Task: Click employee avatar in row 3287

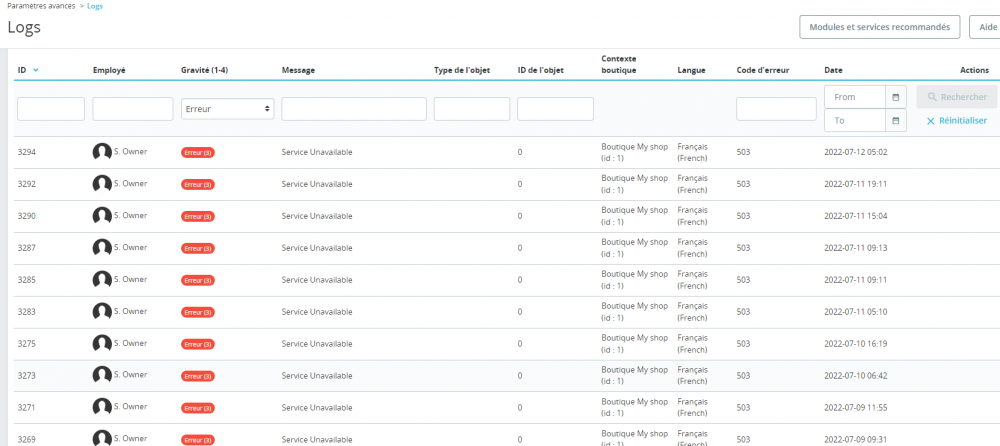Action: pos(102,248)
